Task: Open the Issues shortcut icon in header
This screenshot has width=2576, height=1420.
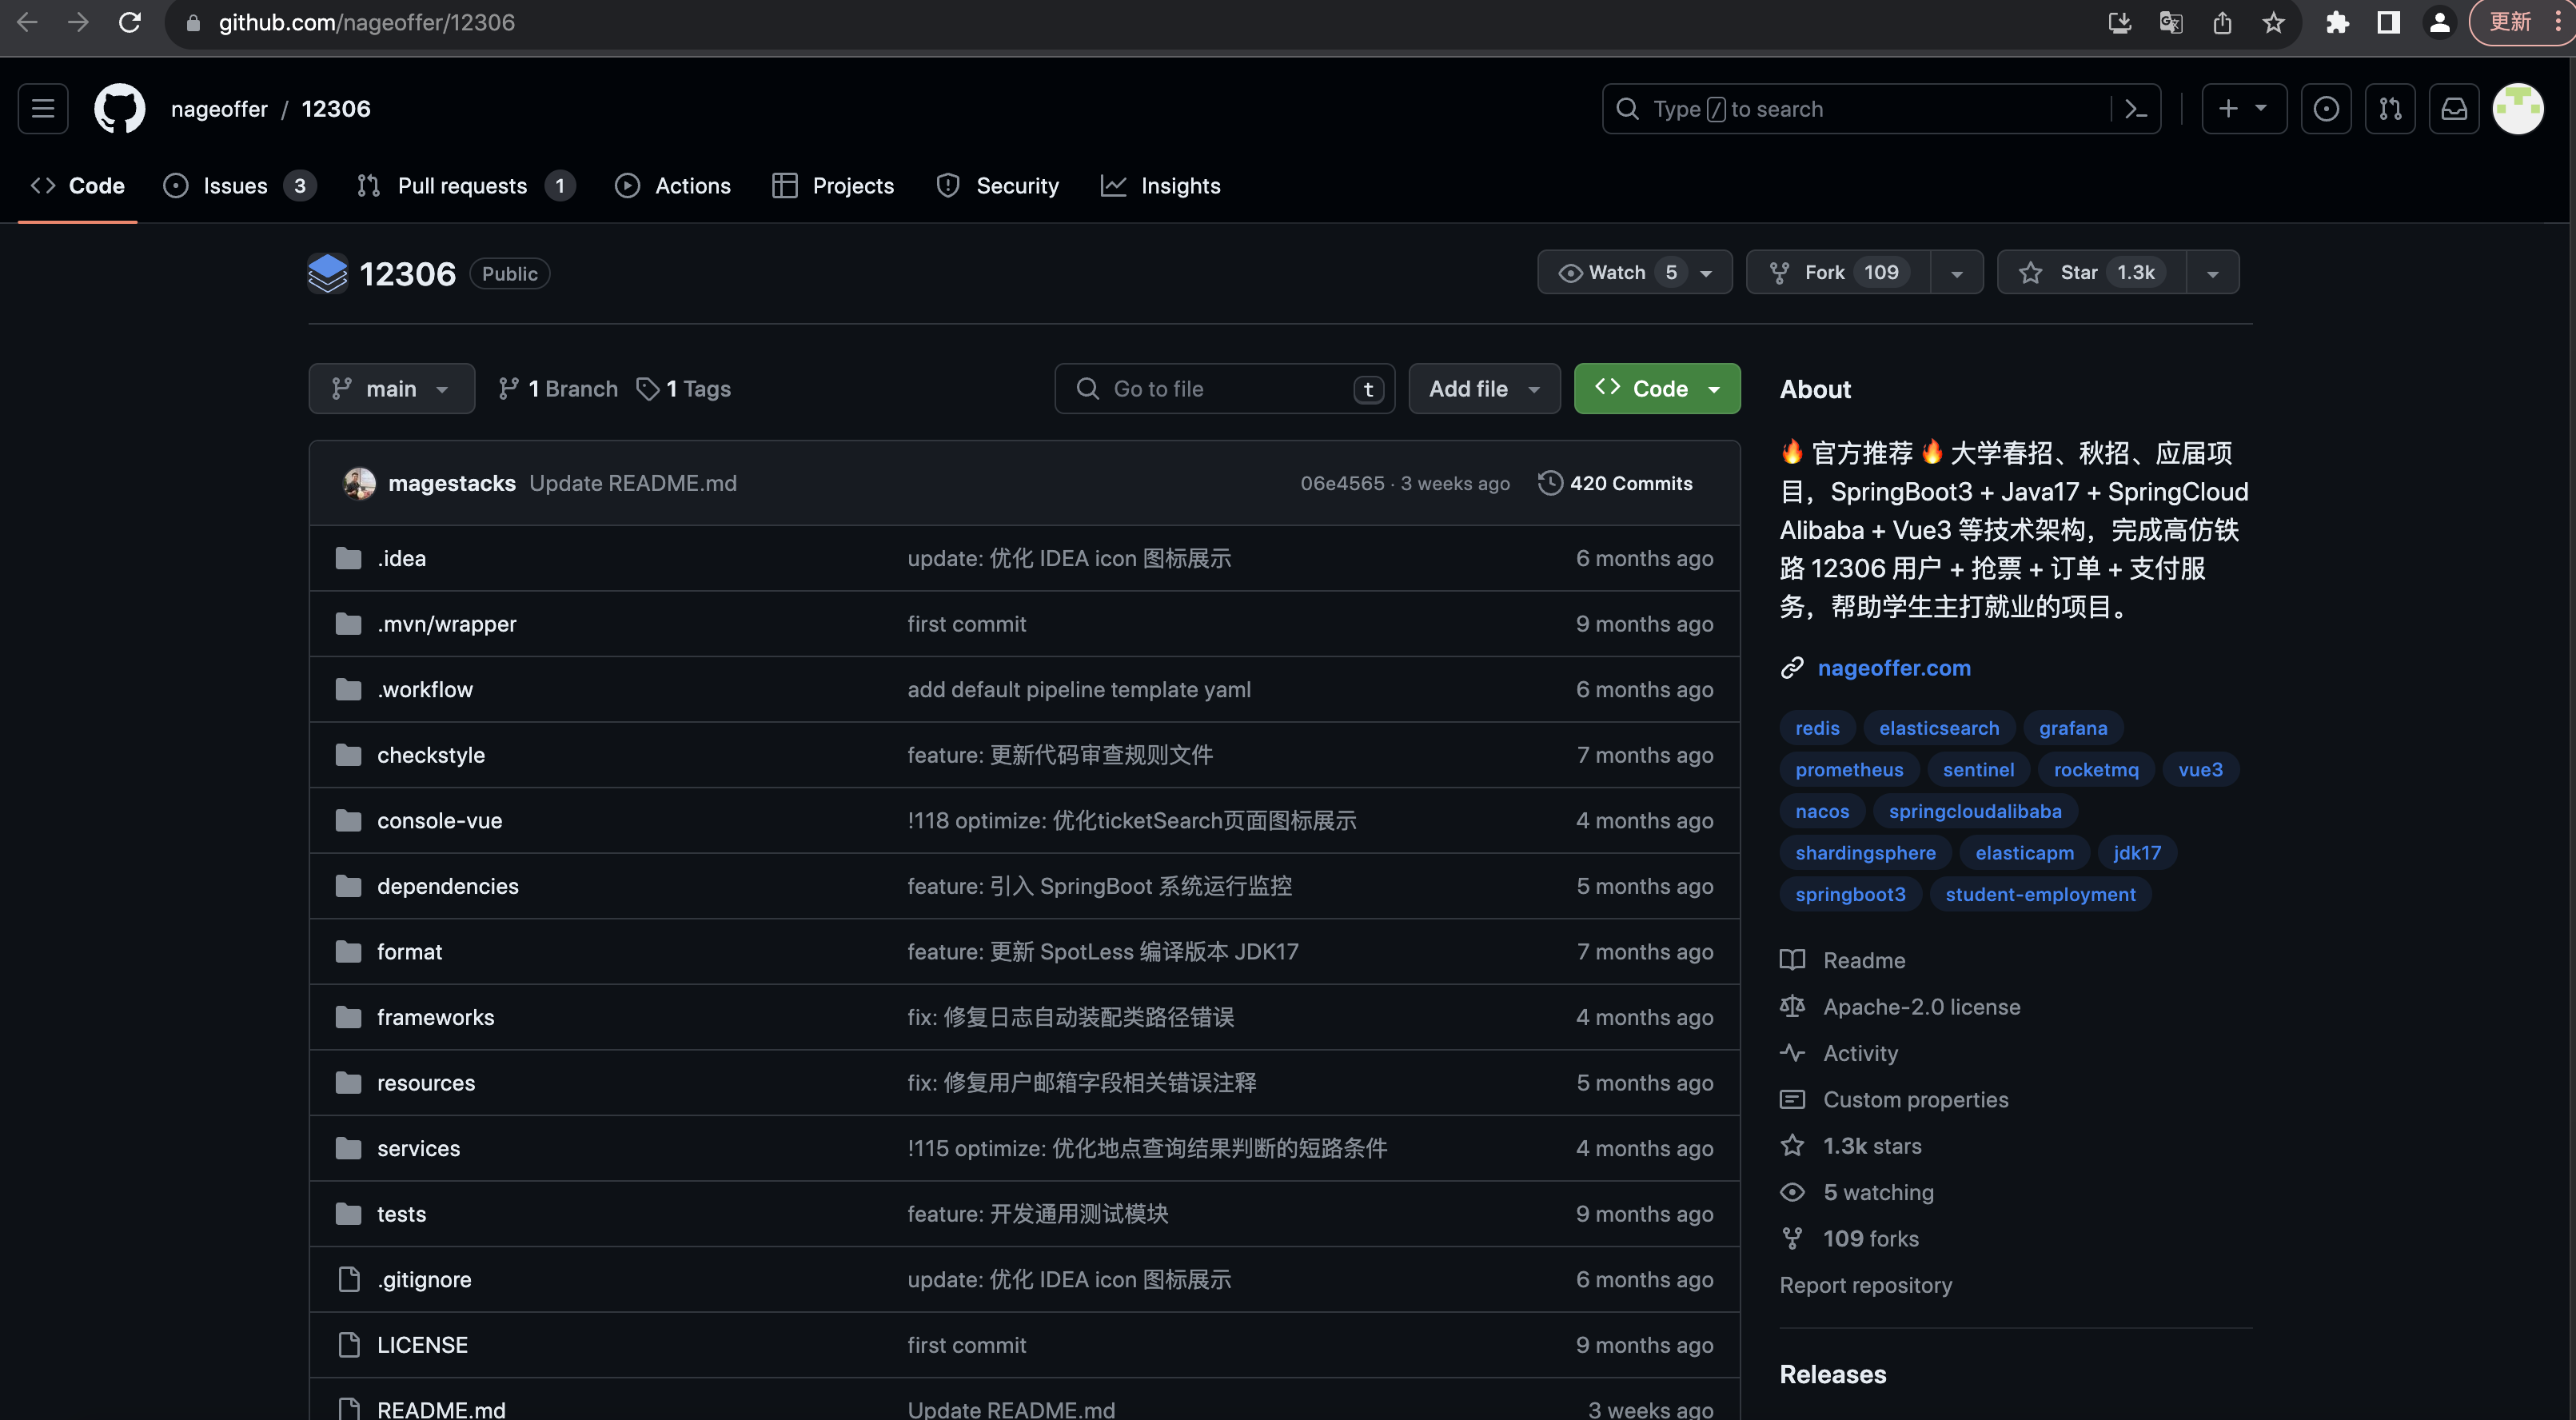Action: point(2326,108)
